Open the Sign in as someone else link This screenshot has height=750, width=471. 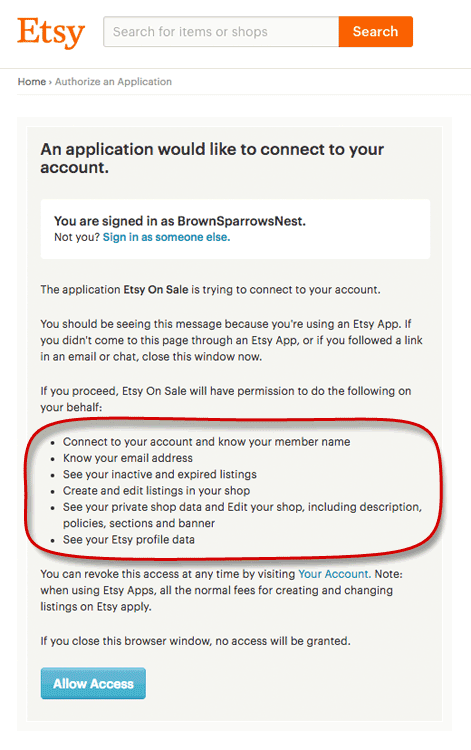point(166,237)
